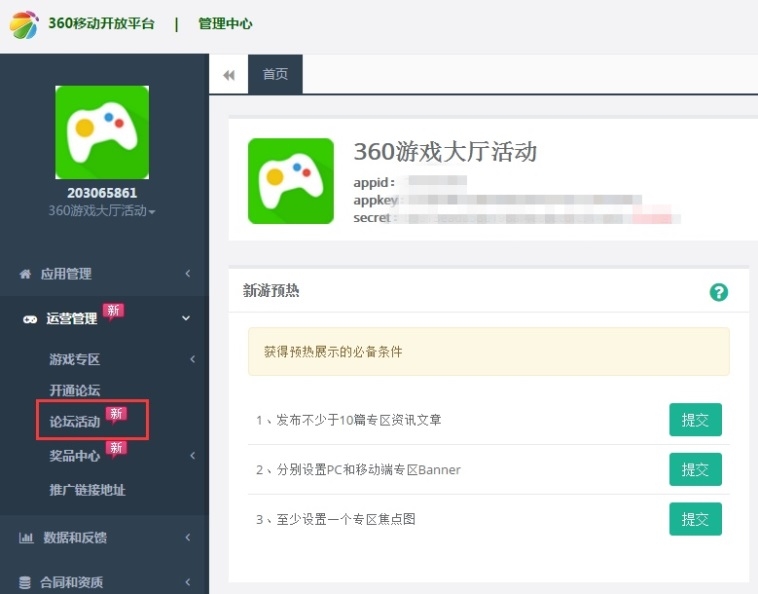758x594 pixels.
Task: Click text 3、至少设置一个专区焦点图
Action: tap(335, 520)
